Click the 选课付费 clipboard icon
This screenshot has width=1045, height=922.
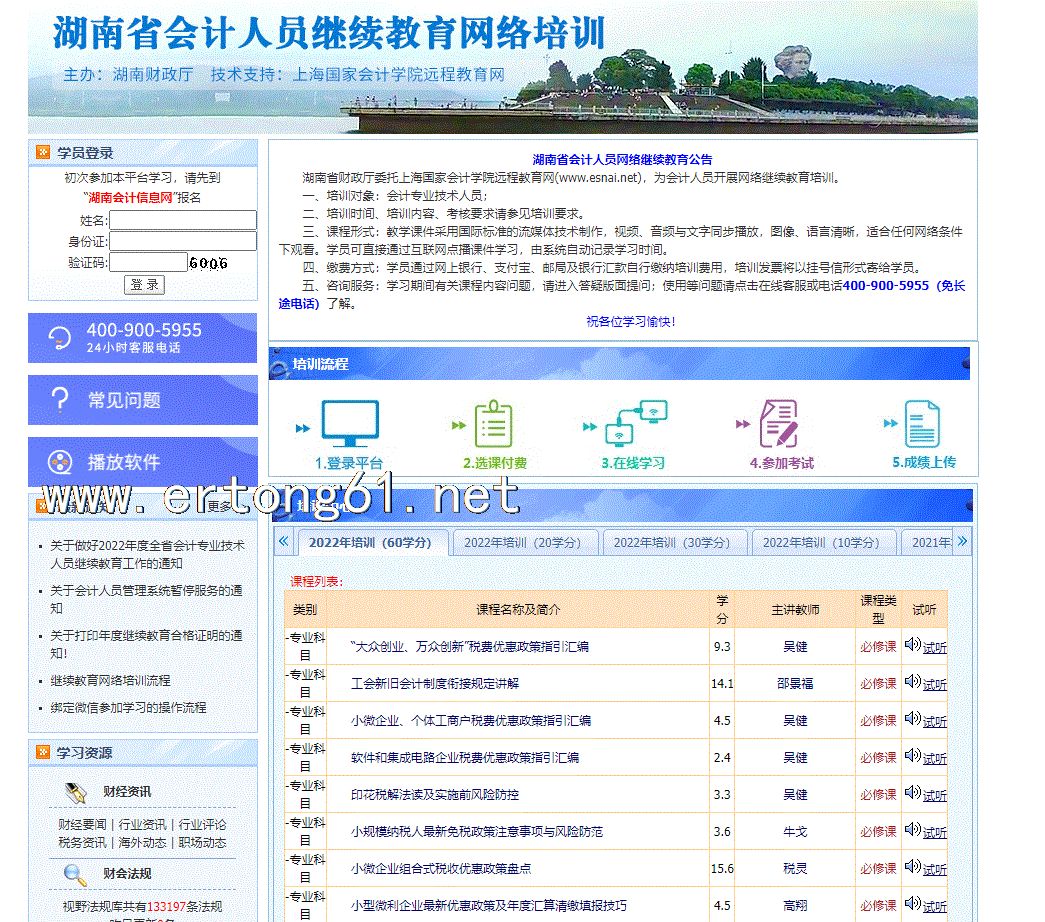(493, 424)
